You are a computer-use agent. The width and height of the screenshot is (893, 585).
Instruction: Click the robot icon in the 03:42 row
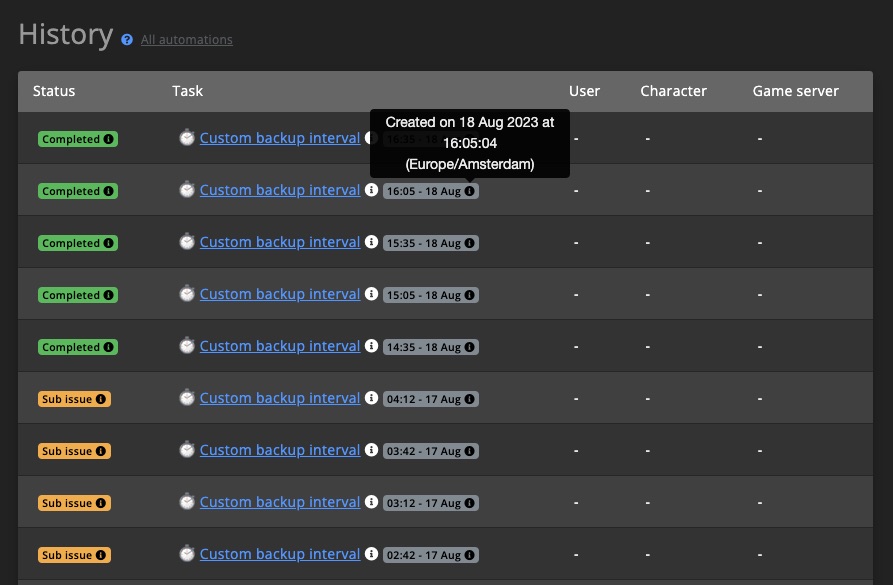tap(187, 450)
